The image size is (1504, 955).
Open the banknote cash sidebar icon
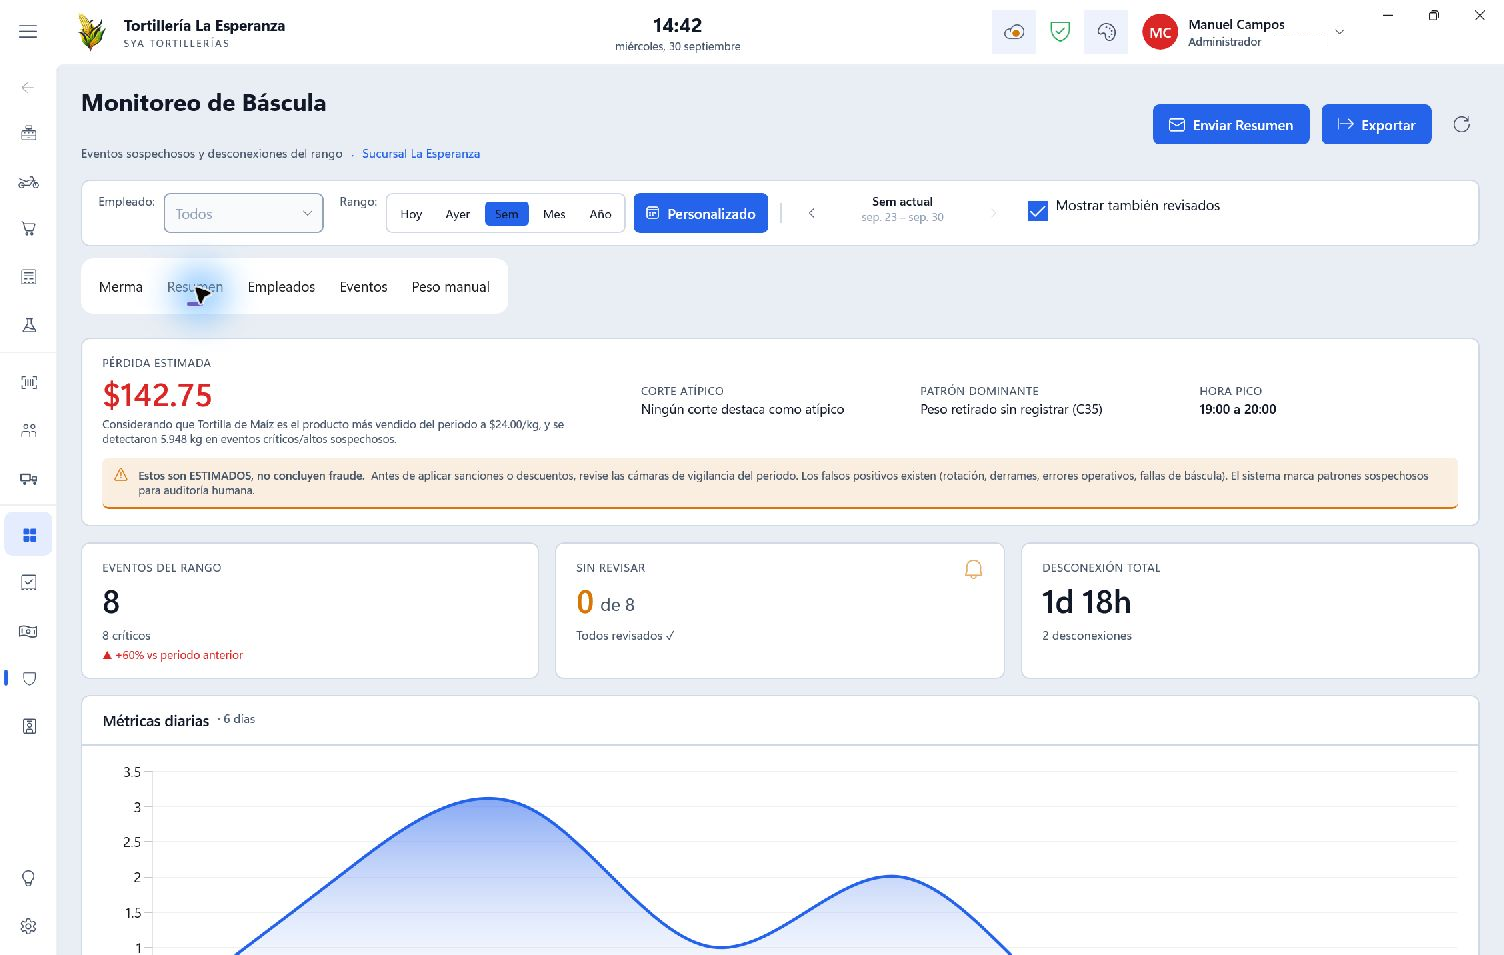(28, 631)
